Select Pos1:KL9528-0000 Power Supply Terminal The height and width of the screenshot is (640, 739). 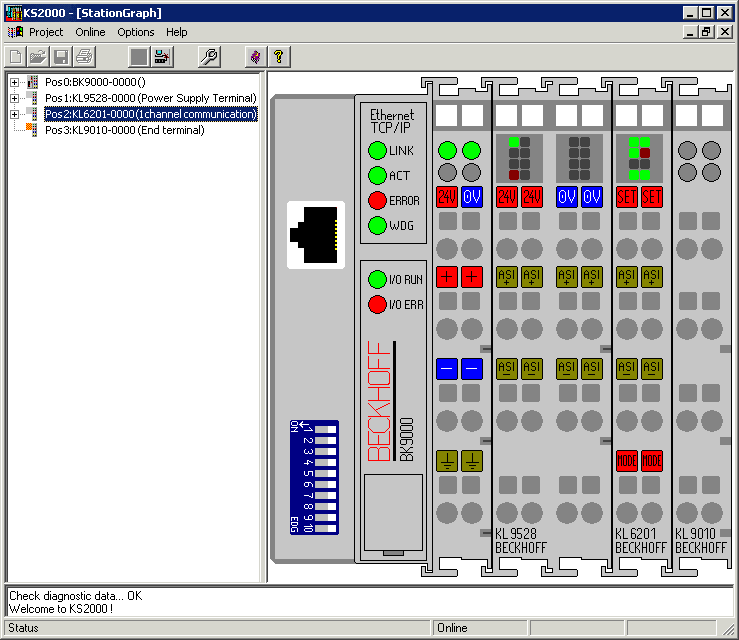[151, 98]
